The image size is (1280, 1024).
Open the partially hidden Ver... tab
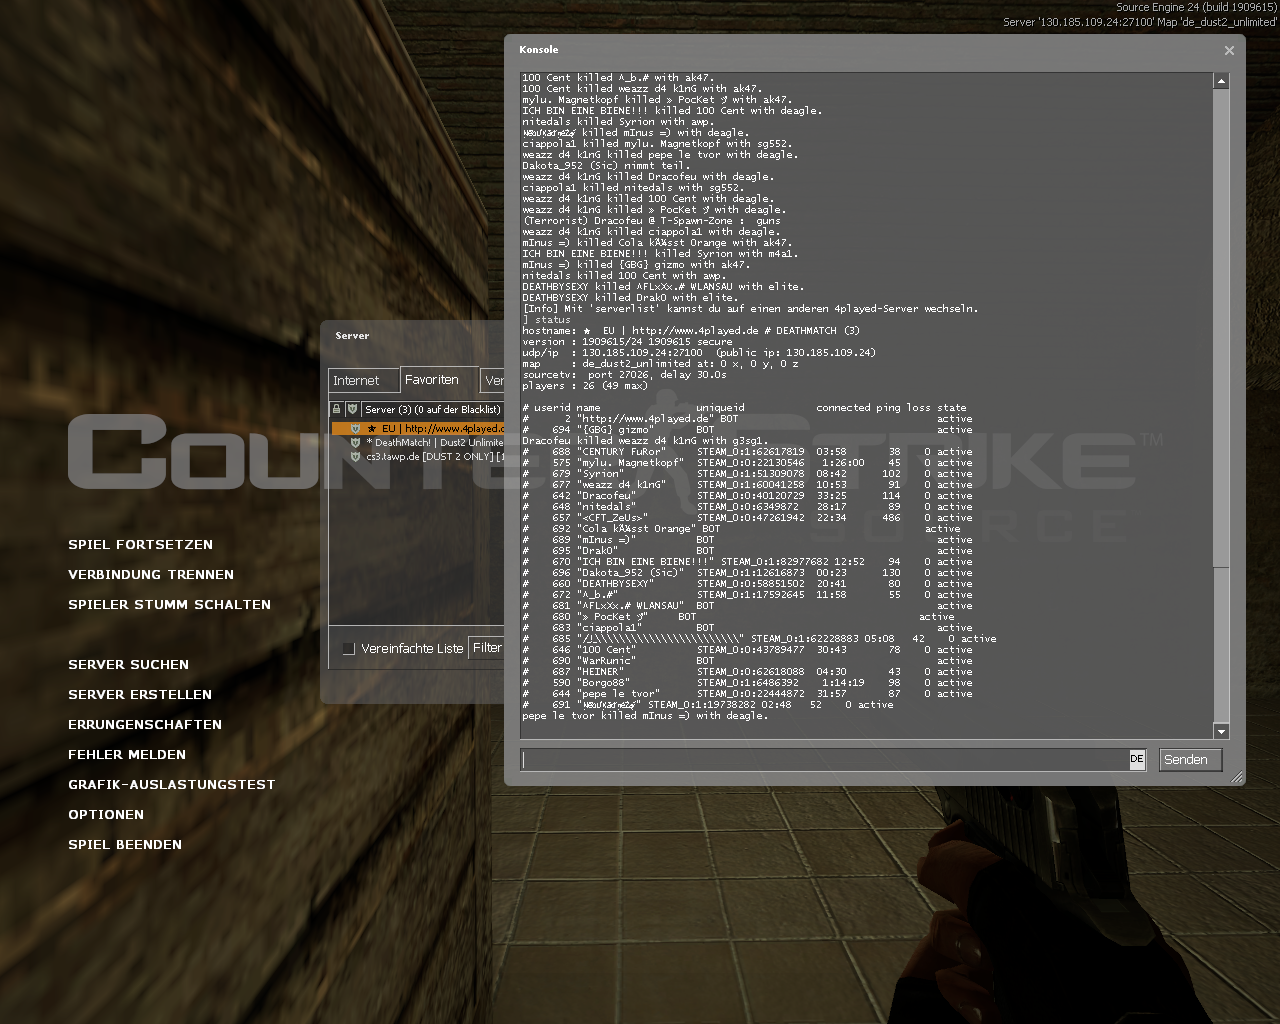pyautogui.click(x=492, y=381)
